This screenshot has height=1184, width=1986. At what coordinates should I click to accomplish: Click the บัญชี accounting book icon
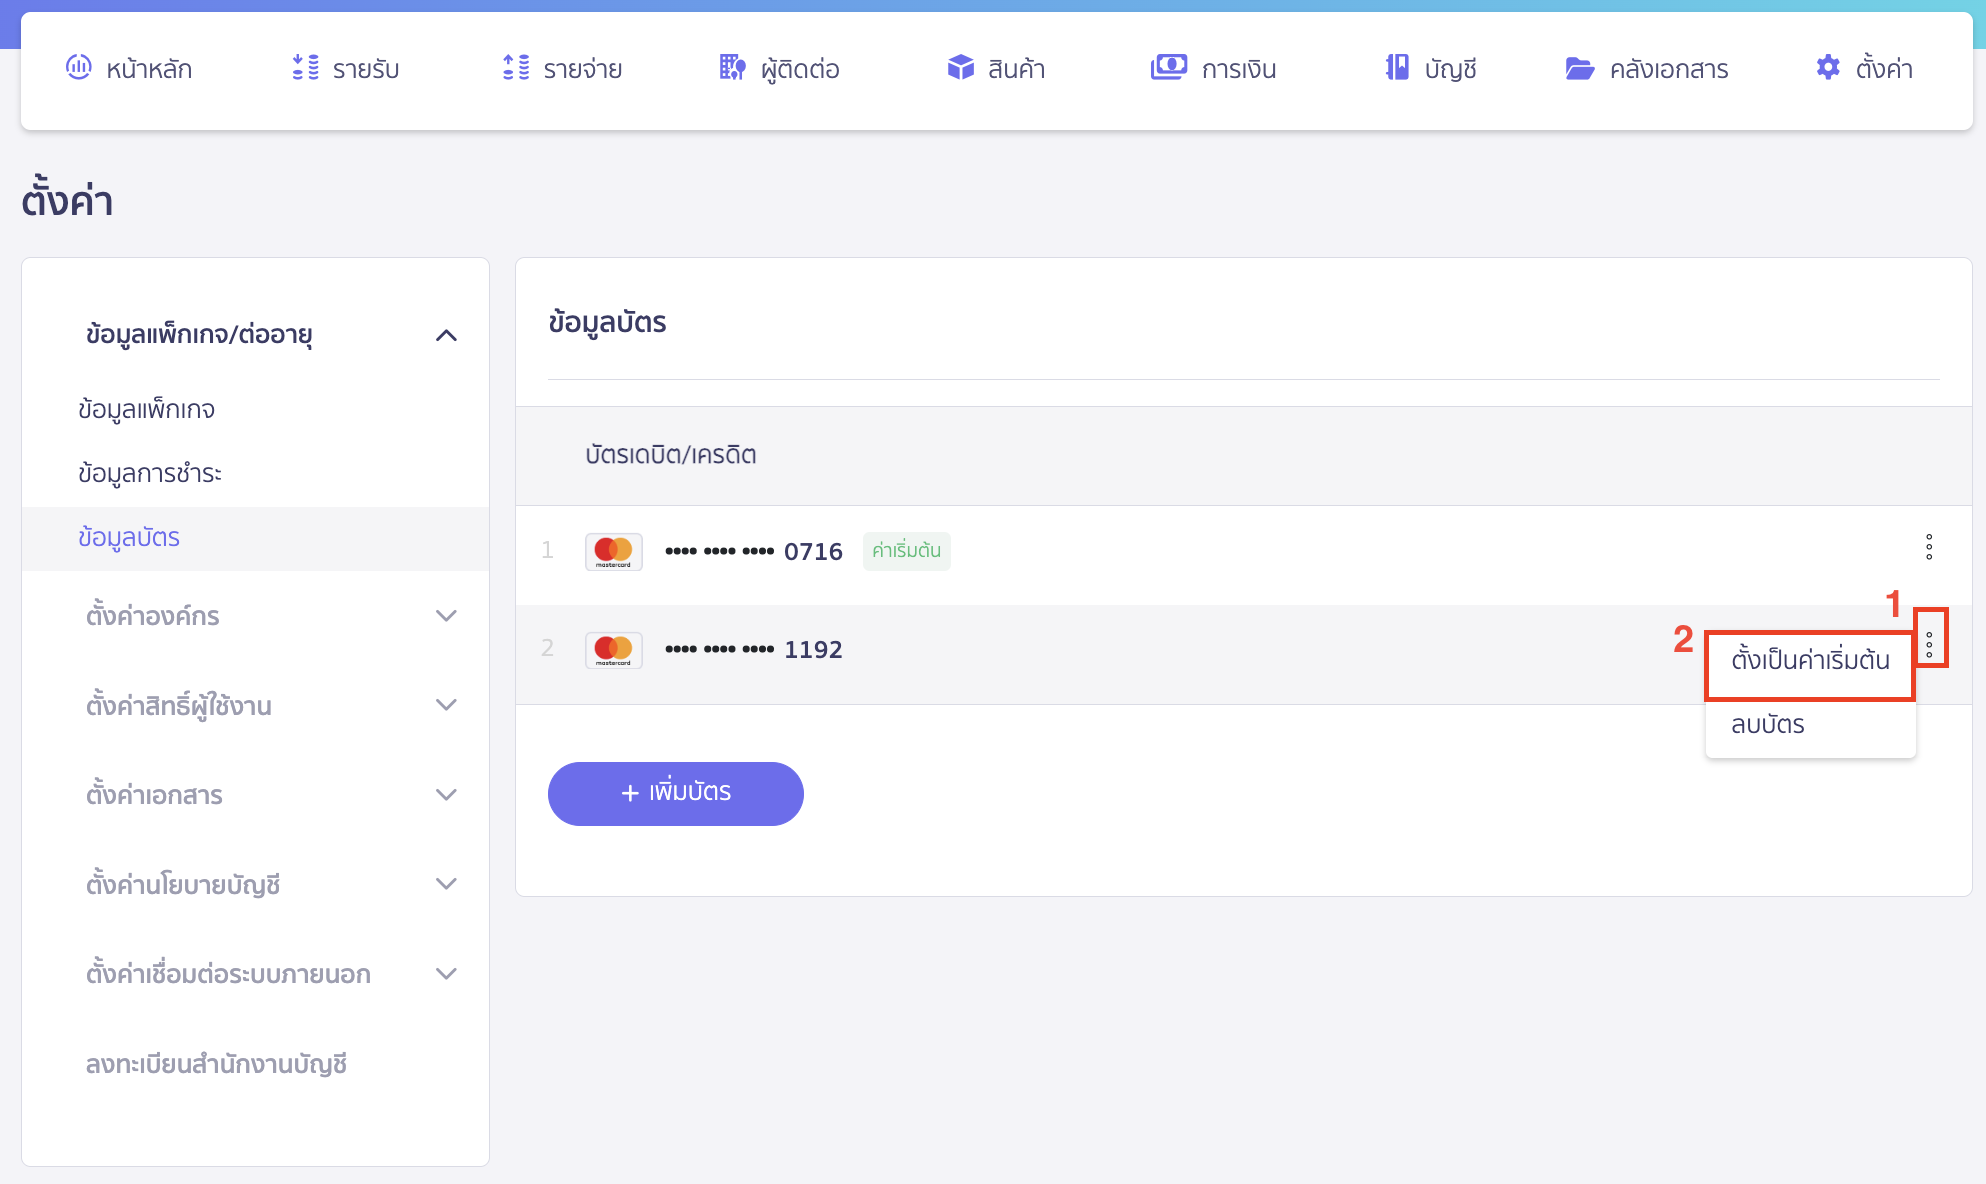1397,67
